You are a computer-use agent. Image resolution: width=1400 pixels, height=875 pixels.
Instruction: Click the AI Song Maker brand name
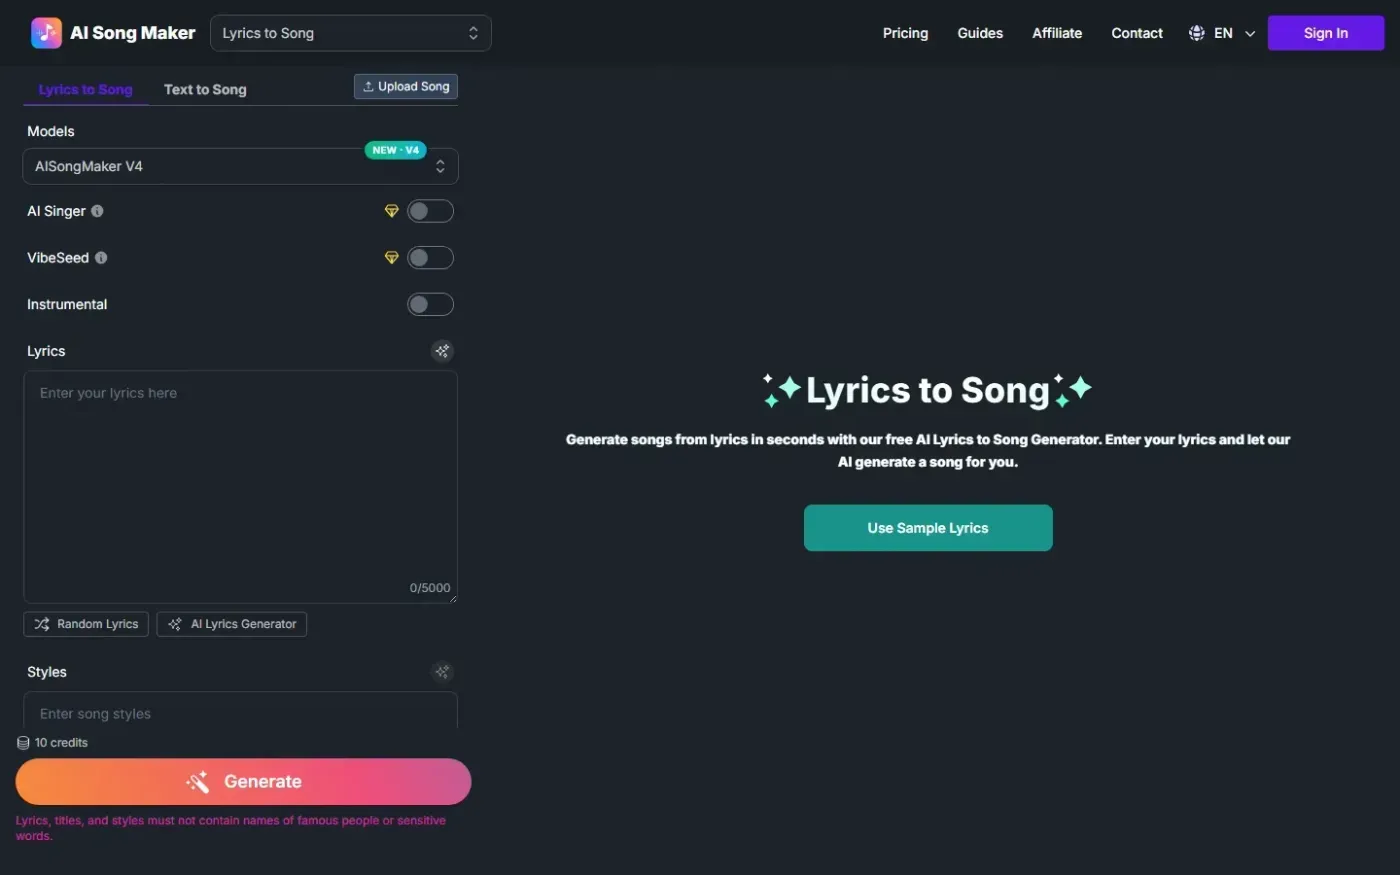[x=133, y=33]
